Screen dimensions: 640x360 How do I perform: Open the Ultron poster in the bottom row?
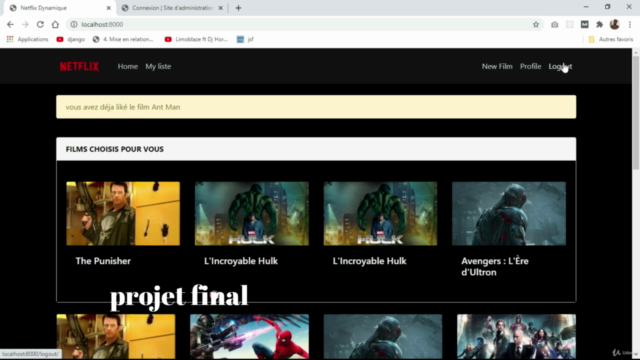(x=383, y=336)
